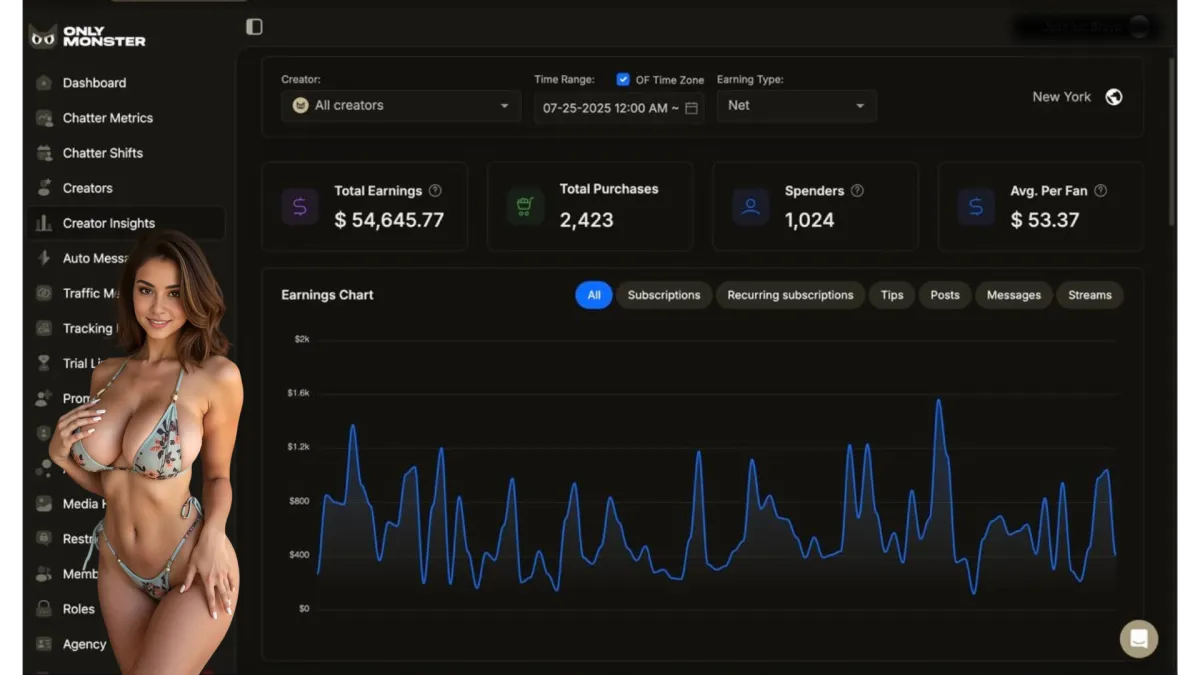Image resolution: width=1200 pixels, height=675 pixels.
Task: Click the vertical scrollbar on the right
Action: point(1172,140)
